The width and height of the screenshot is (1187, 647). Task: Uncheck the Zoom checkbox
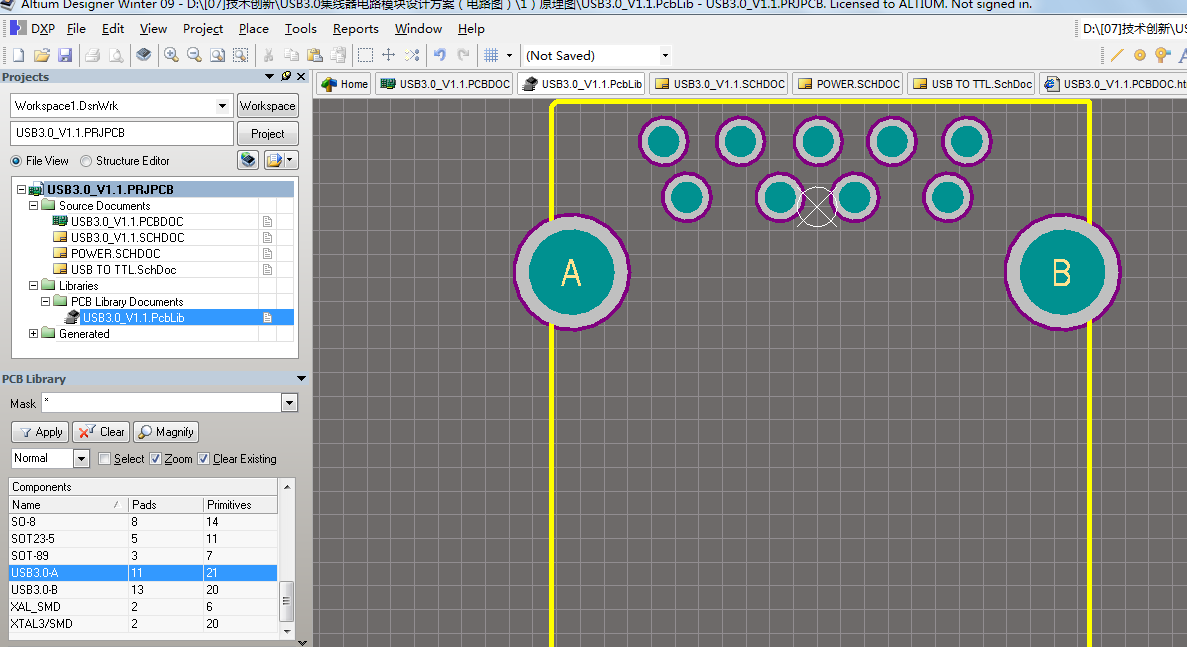pyautogui.click(x=155, y=459)
